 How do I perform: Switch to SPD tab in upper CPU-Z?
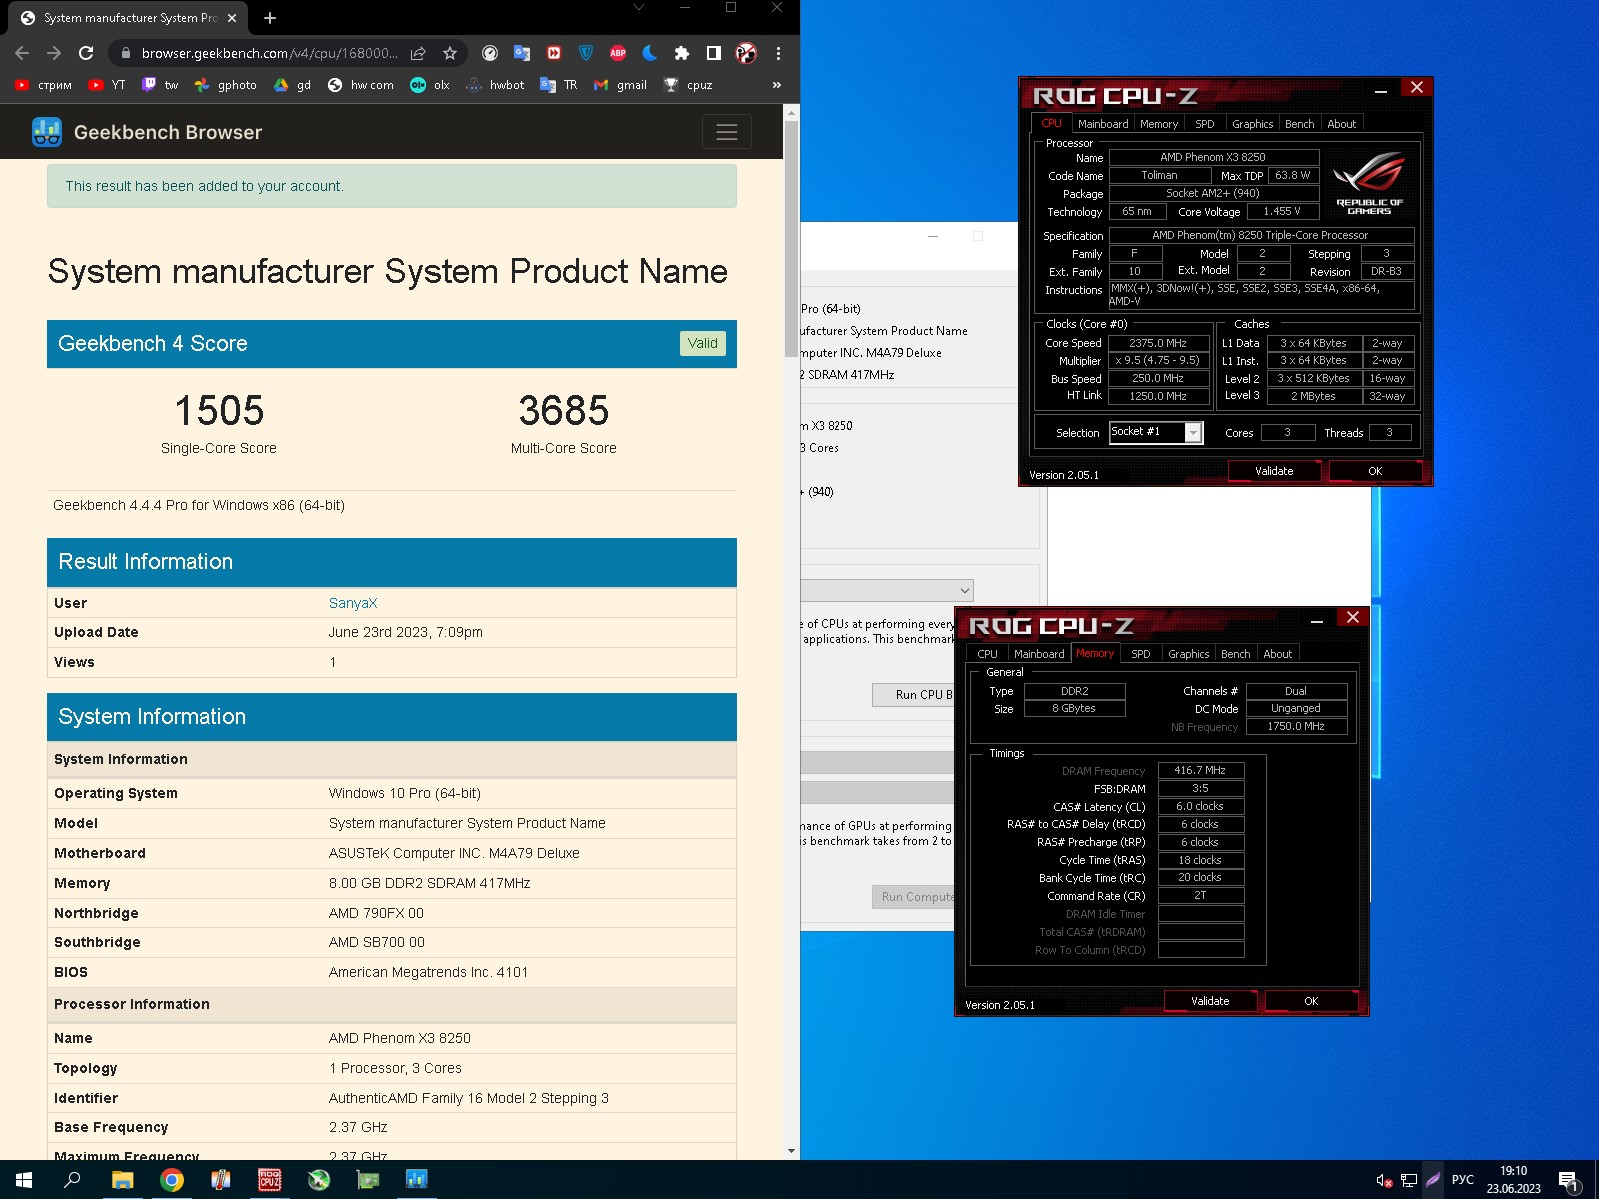[x=1205, y=124]
